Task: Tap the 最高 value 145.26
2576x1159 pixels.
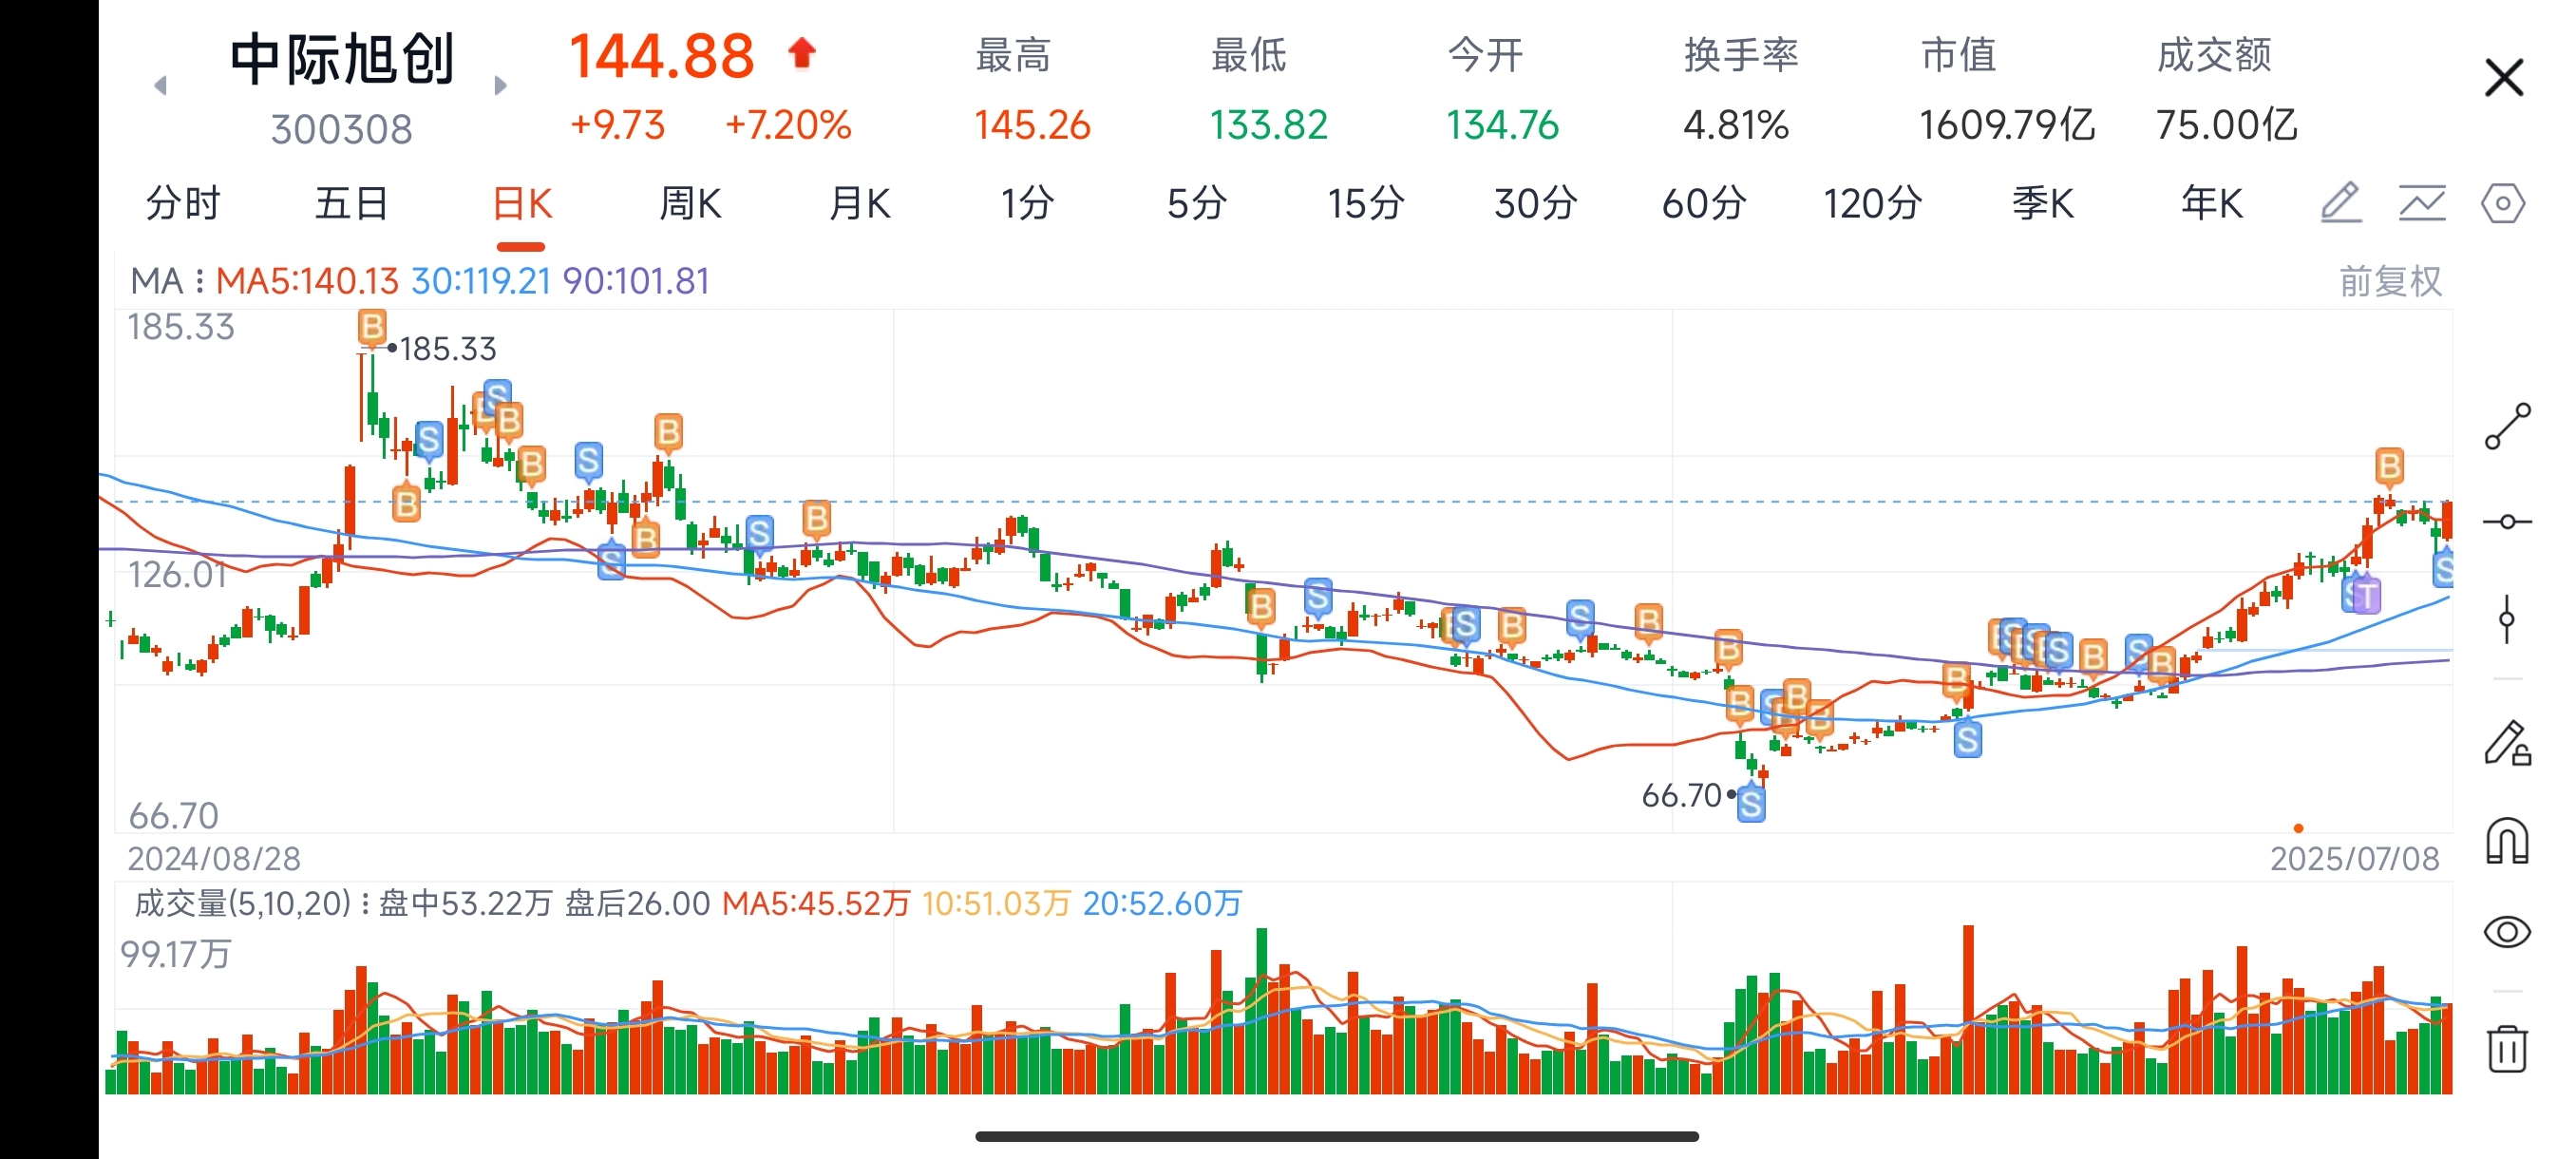Action: pos(1032,125)
